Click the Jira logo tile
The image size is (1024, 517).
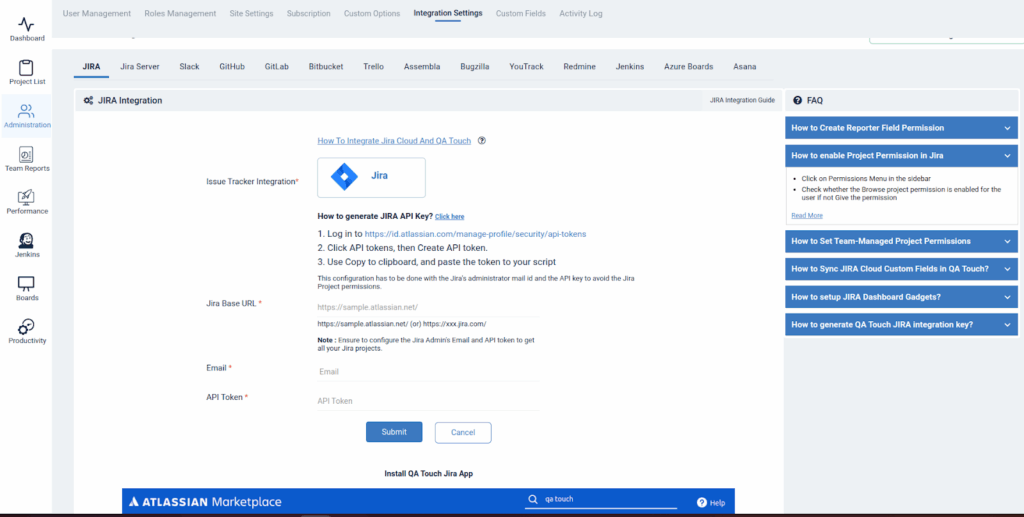[x=371, y=177]
